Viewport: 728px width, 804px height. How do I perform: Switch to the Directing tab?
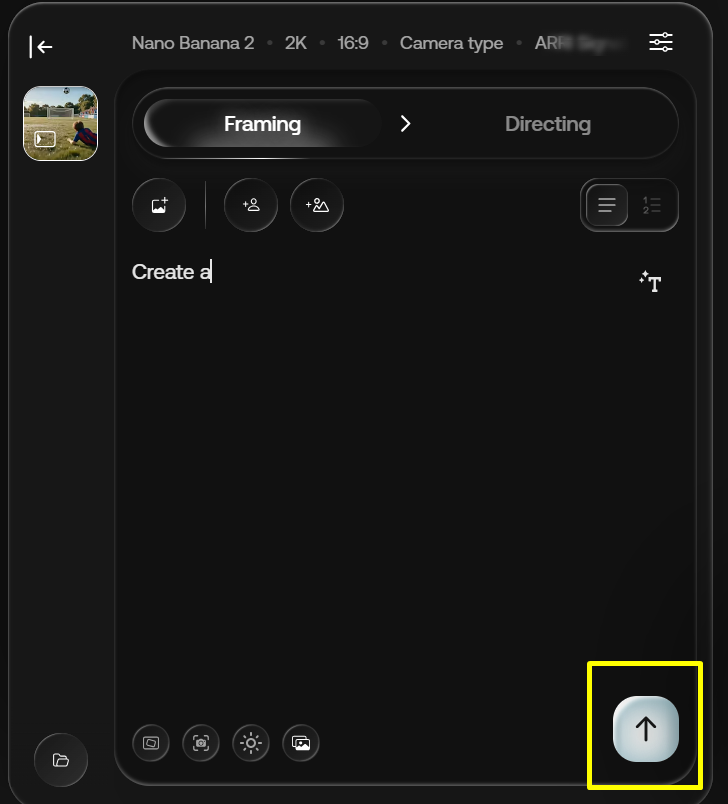click(x=547, y=124)
